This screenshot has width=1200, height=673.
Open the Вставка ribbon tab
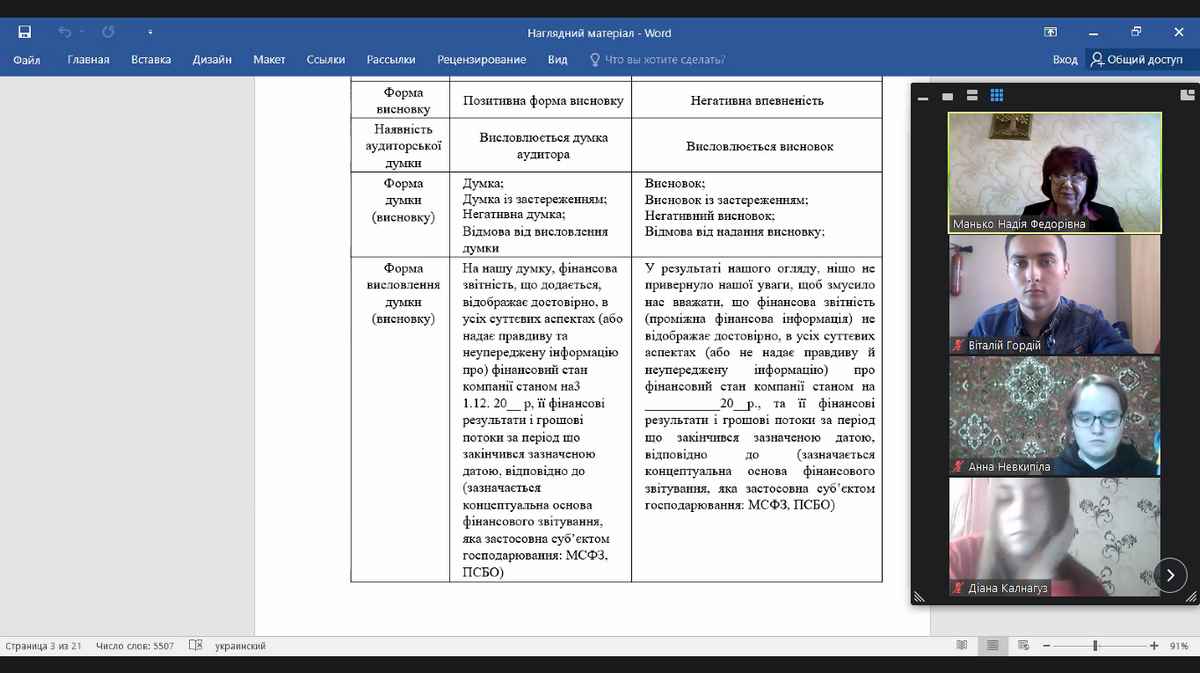[151, 60]
